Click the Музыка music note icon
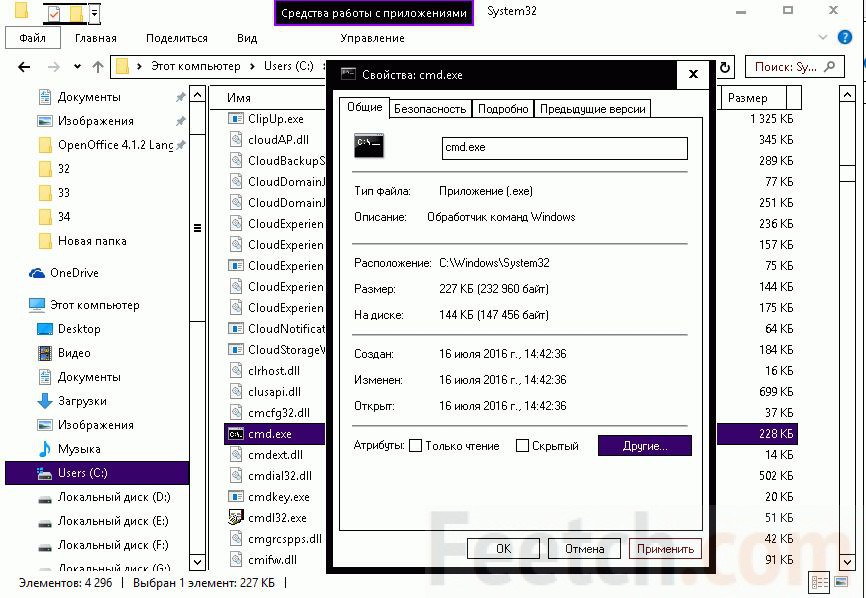866x598 pixels. click(45, 449)
